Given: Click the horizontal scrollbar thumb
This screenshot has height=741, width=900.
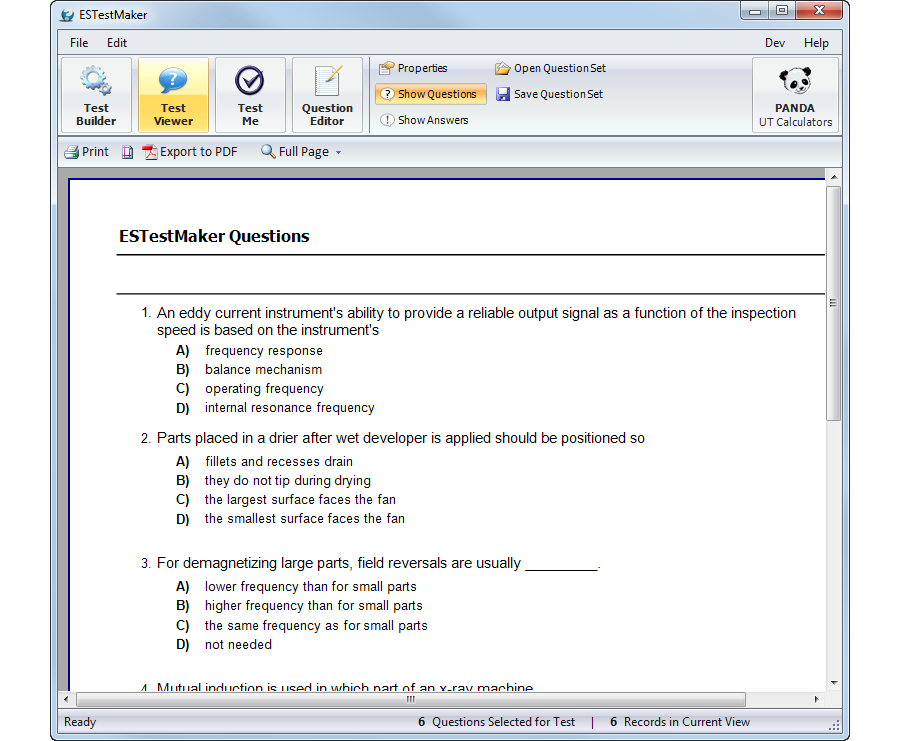Looking at the screenshot, I should pos(411,699).
